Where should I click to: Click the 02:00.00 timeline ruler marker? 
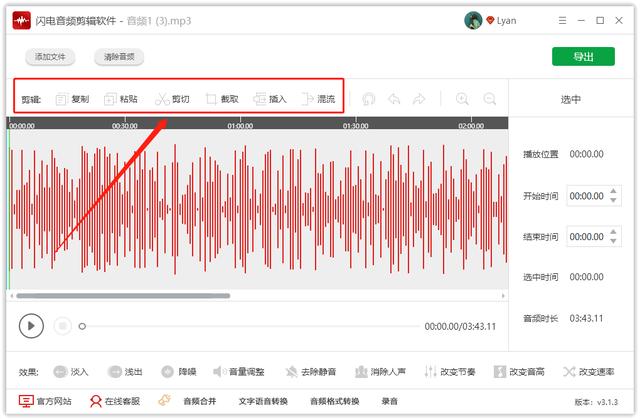471,126
